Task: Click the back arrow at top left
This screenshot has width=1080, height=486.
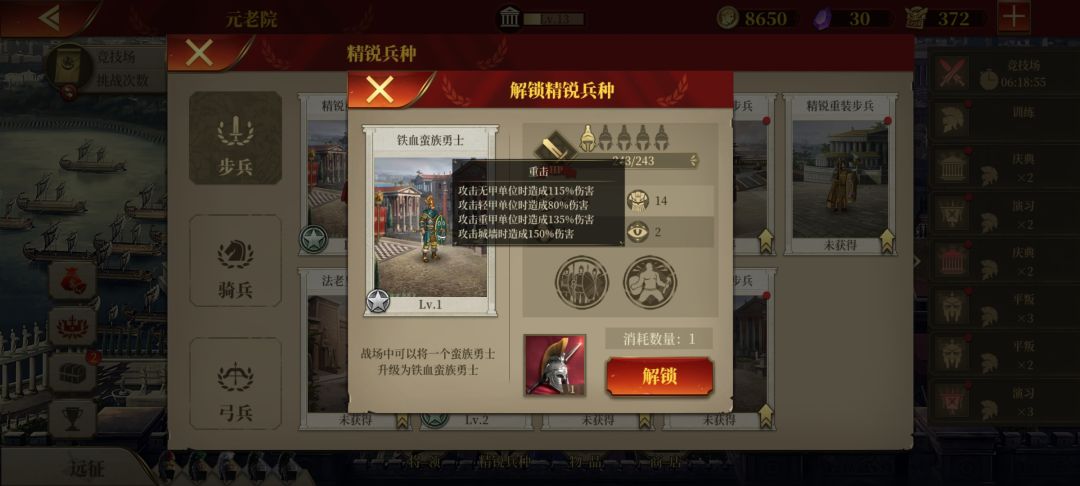Action: tap(48, 17)
